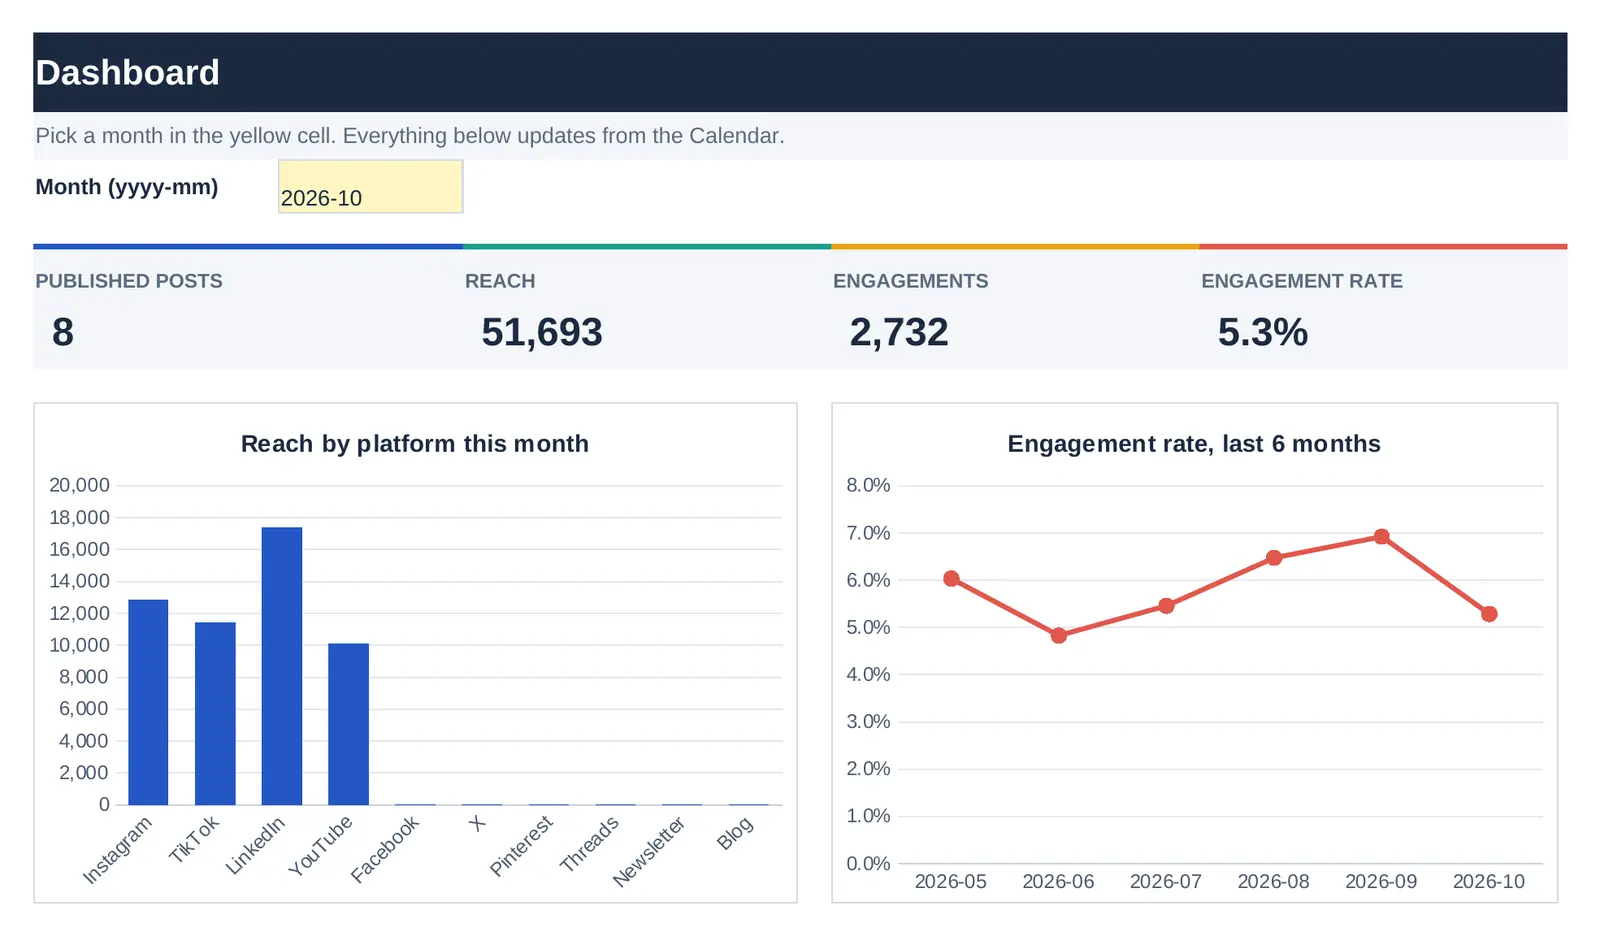Select the published posts value 8
The height and width of the screenshot is (936, 1600).
[63, 332]
